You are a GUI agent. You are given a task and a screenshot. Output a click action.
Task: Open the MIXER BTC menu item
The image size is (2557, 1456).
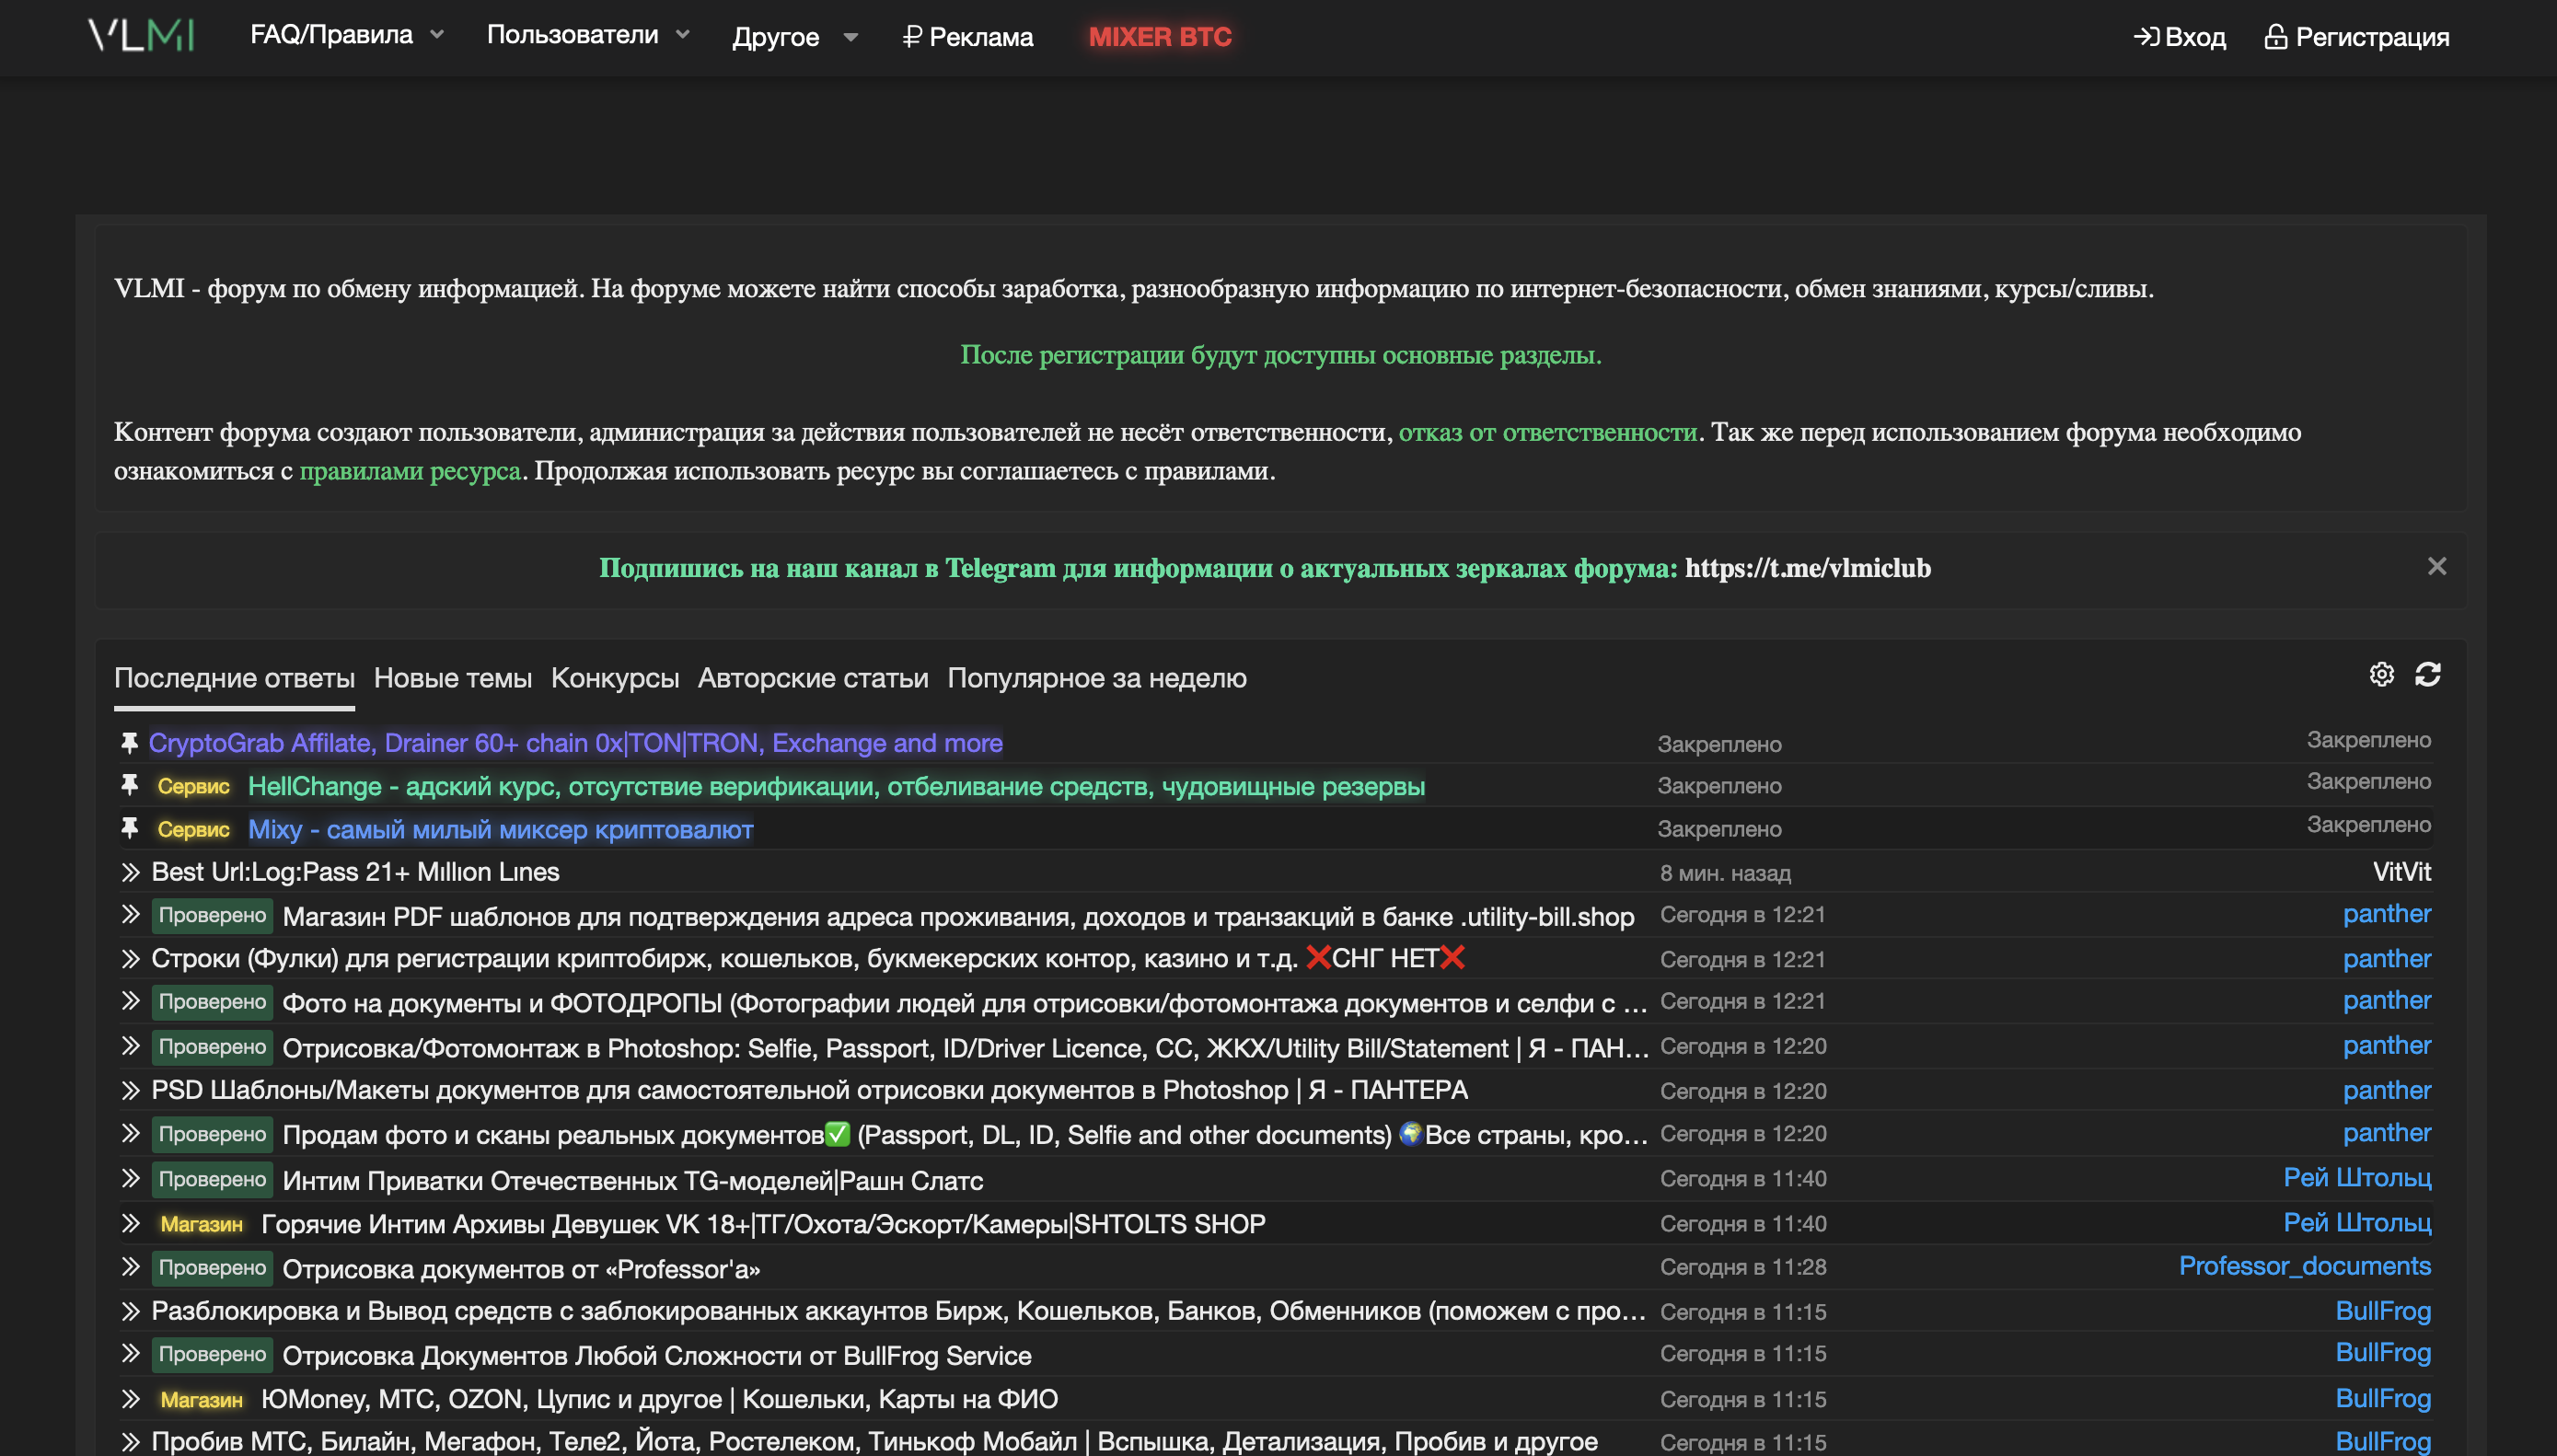(1160, 37)
